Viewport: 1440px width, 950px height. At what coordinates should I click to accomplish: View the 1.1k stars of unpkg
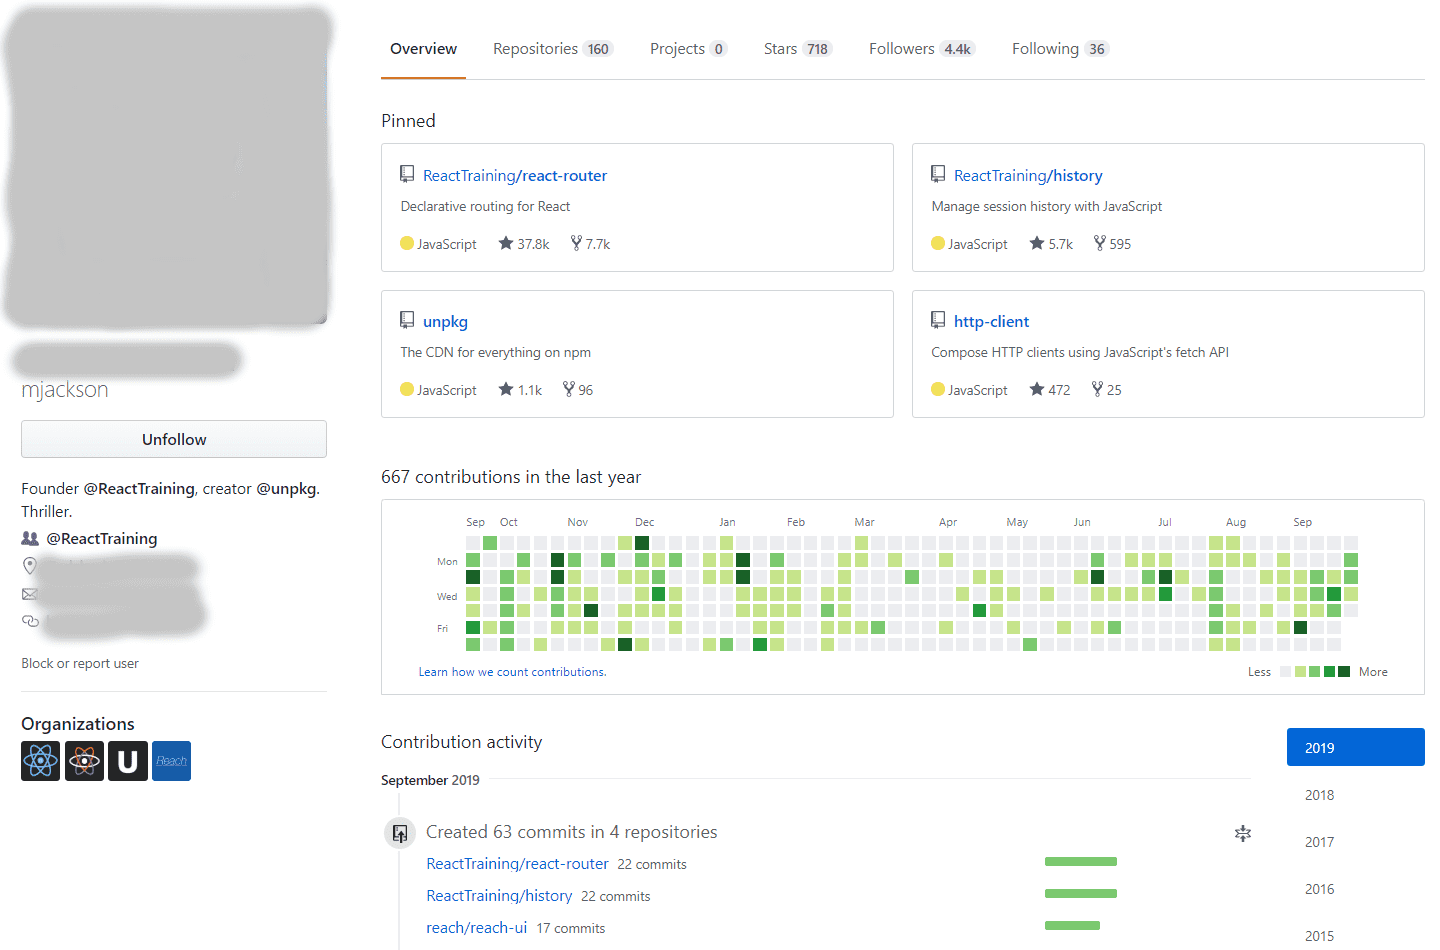pyautogui.click(x=520, y=389)
